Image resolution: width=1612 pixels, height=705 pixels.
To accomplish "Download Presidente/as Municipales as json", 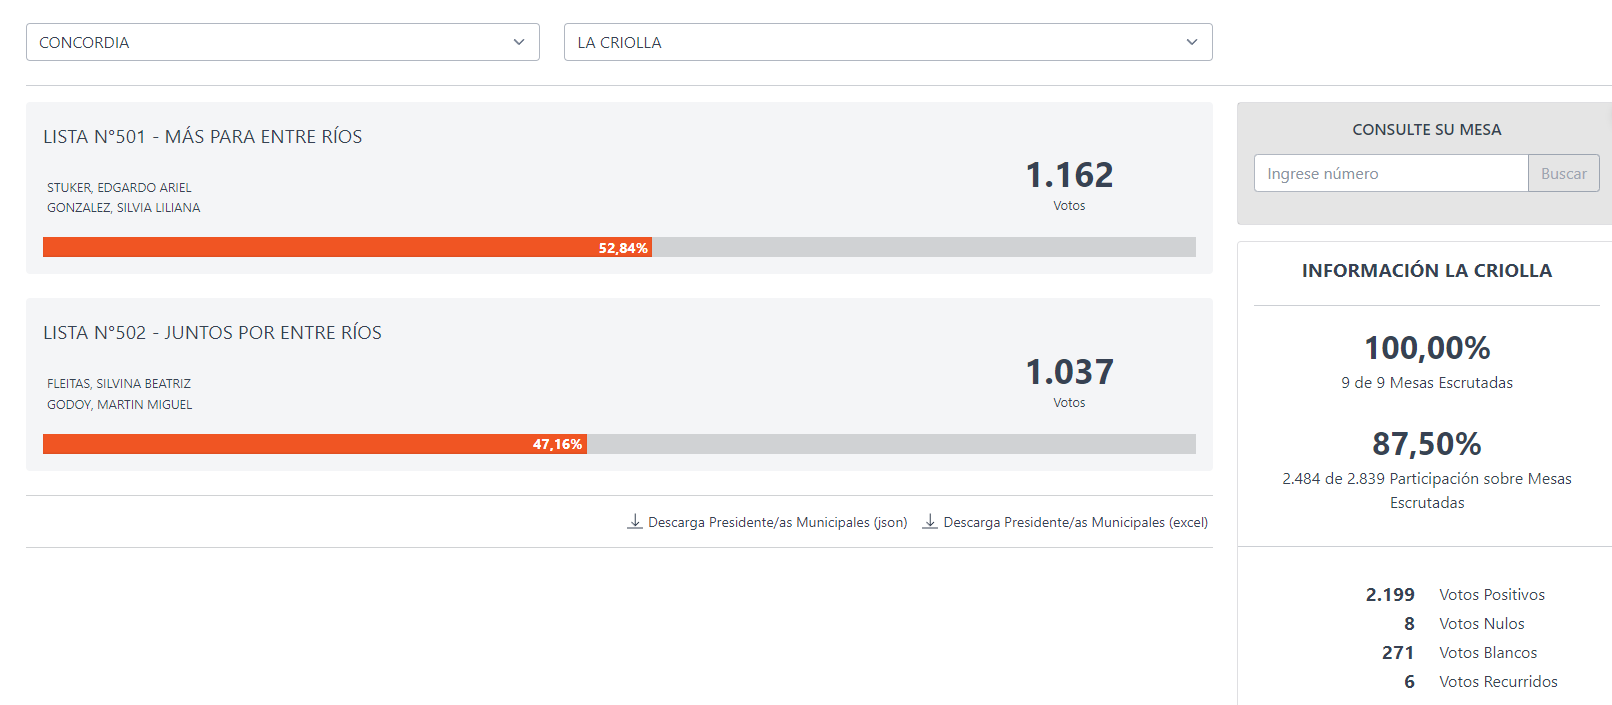I will pos(777,522).
